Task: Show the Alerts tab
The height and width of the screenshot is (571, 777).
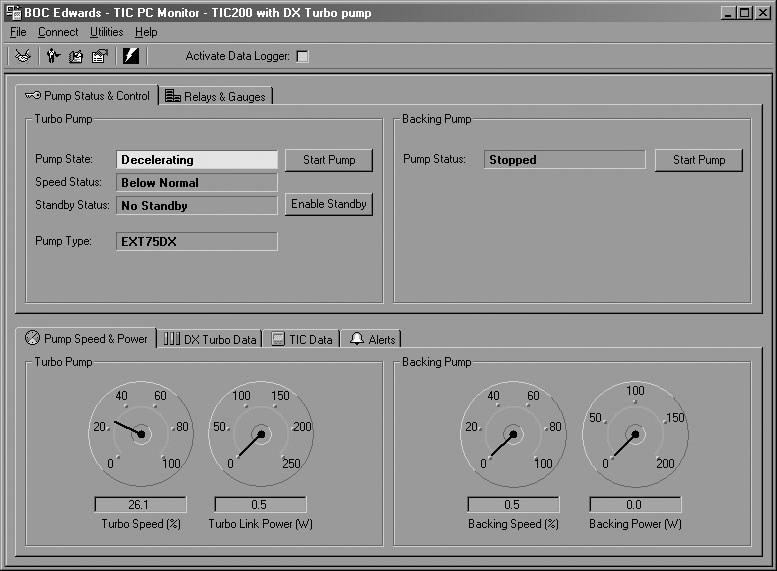Action: coord(372,340)
